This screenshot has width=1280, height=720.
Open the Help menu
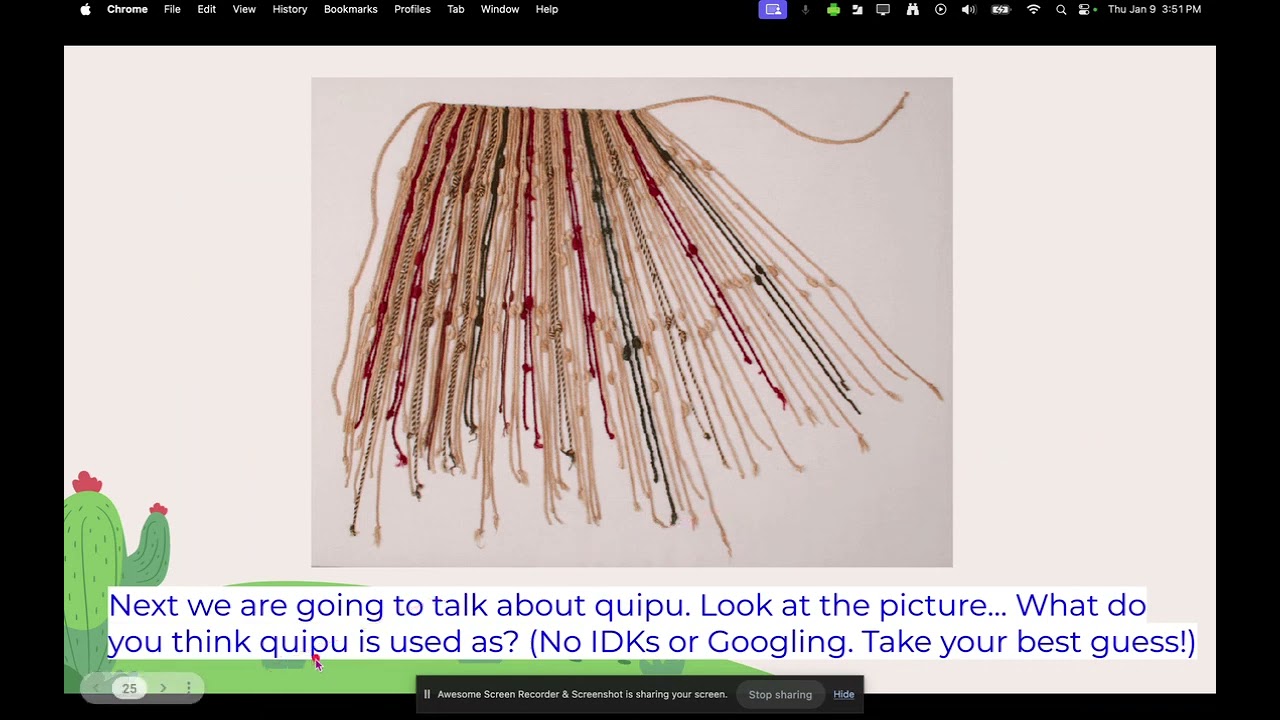click(547, 9)
